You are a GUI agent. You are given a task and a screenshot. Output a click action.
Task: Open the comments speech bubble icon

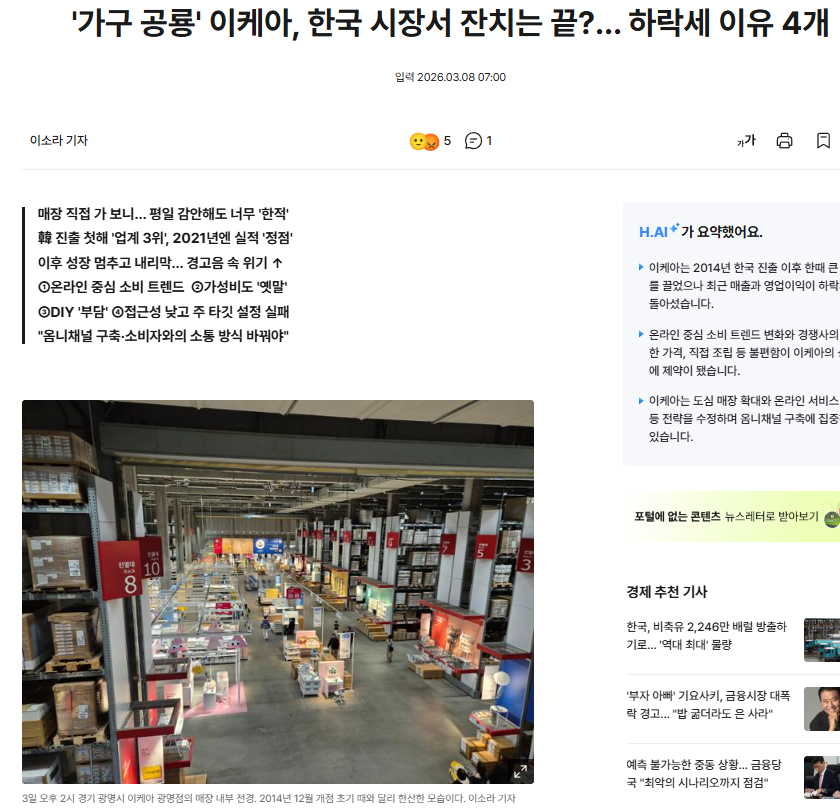tap(473, 141)
